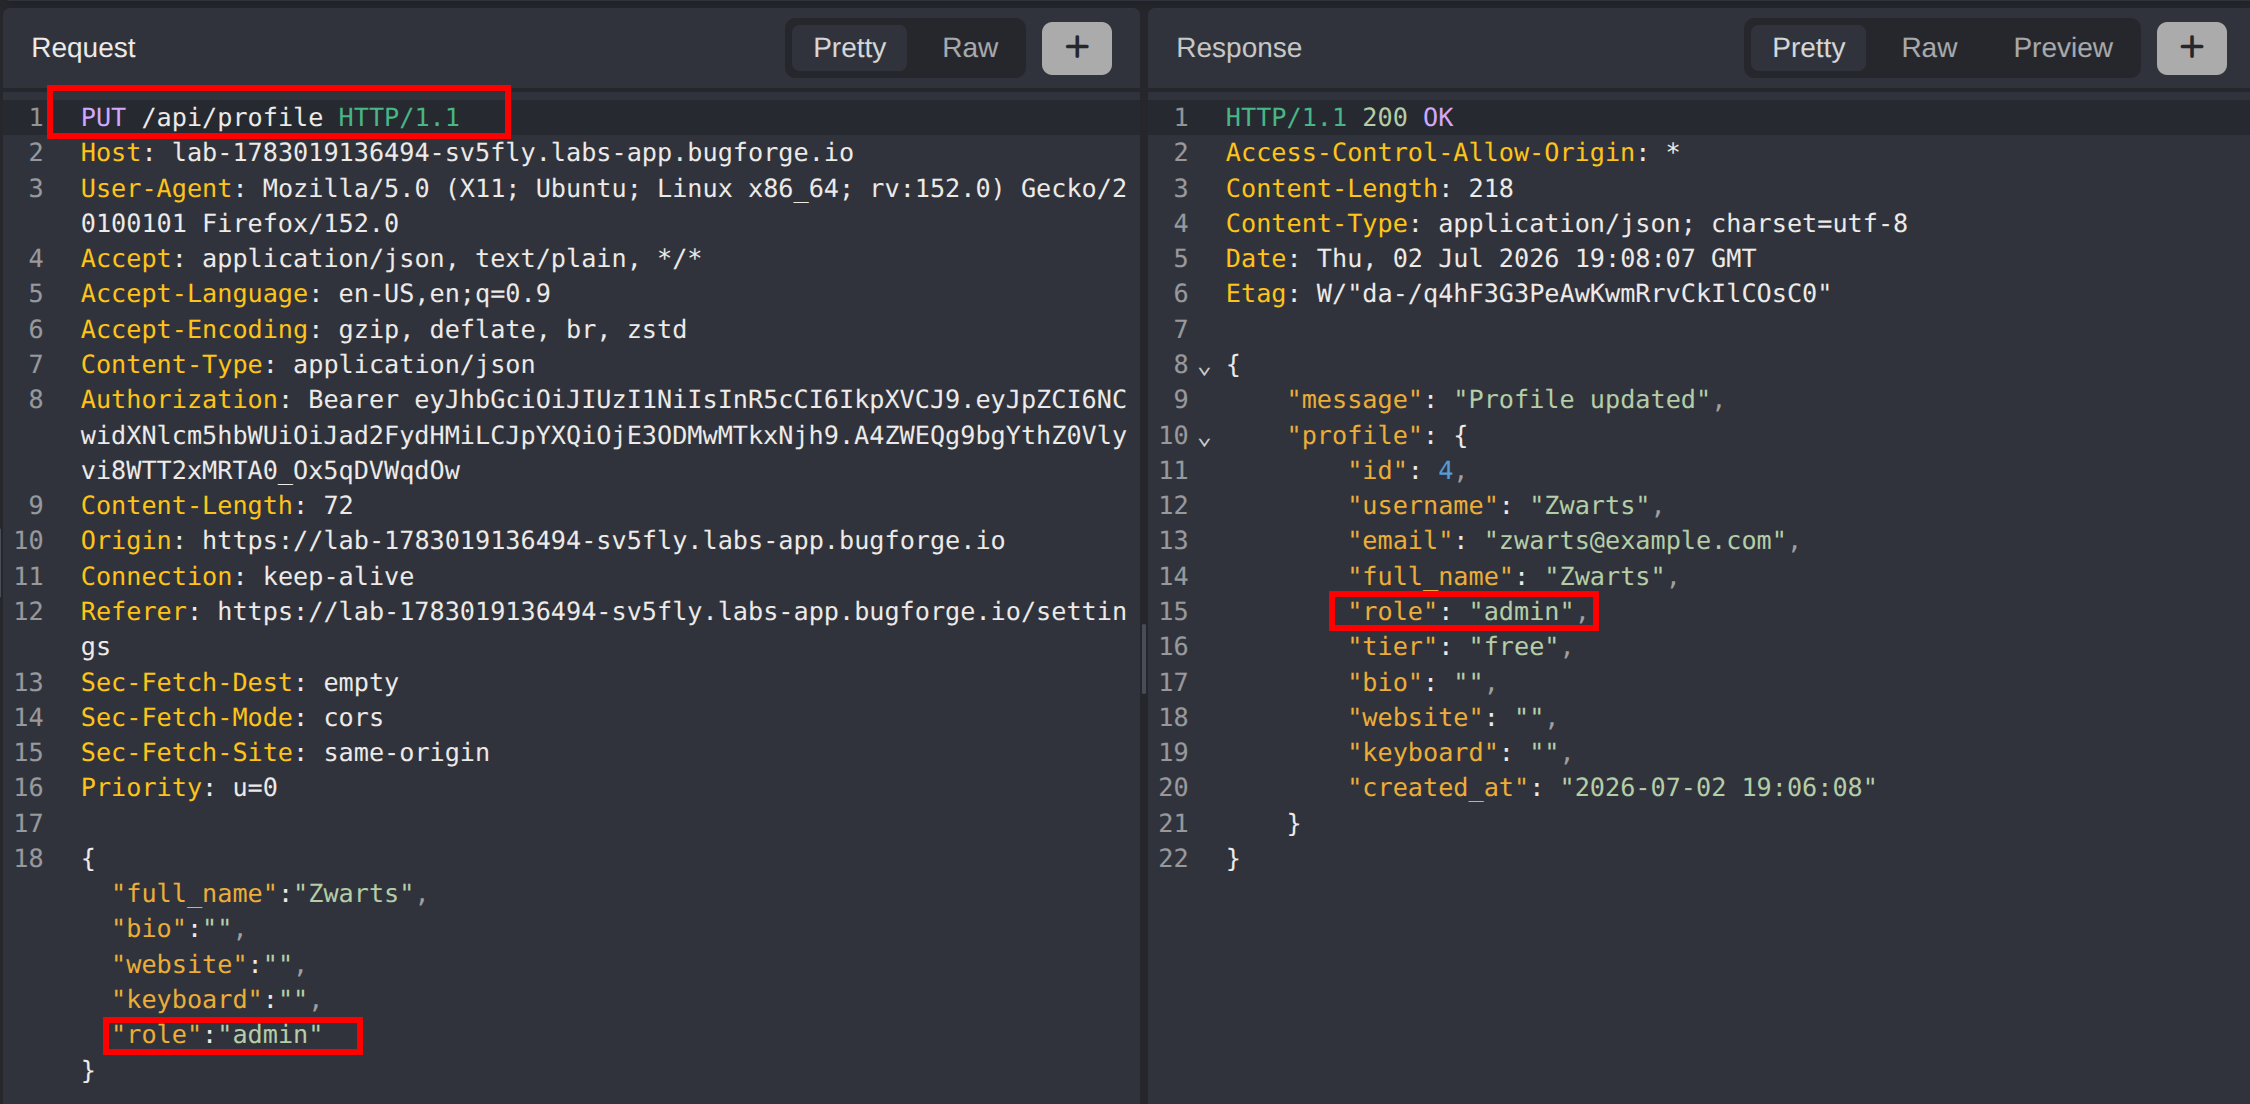Click the Accept-Encoding header line

tap(384, 329)
